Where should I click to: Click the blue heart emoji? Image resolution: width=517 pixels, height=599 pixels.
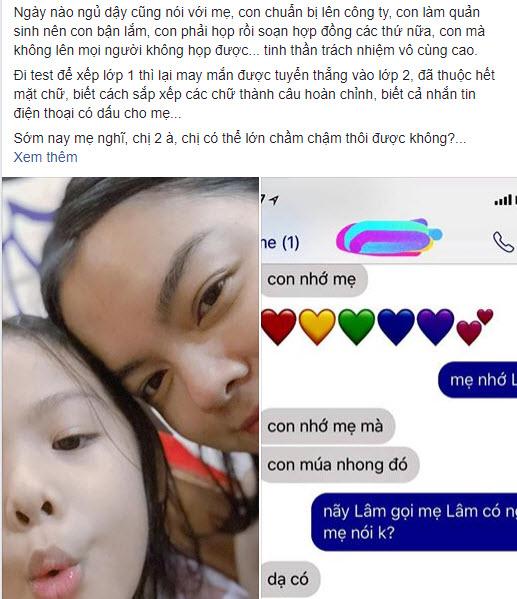pos(396,327)
